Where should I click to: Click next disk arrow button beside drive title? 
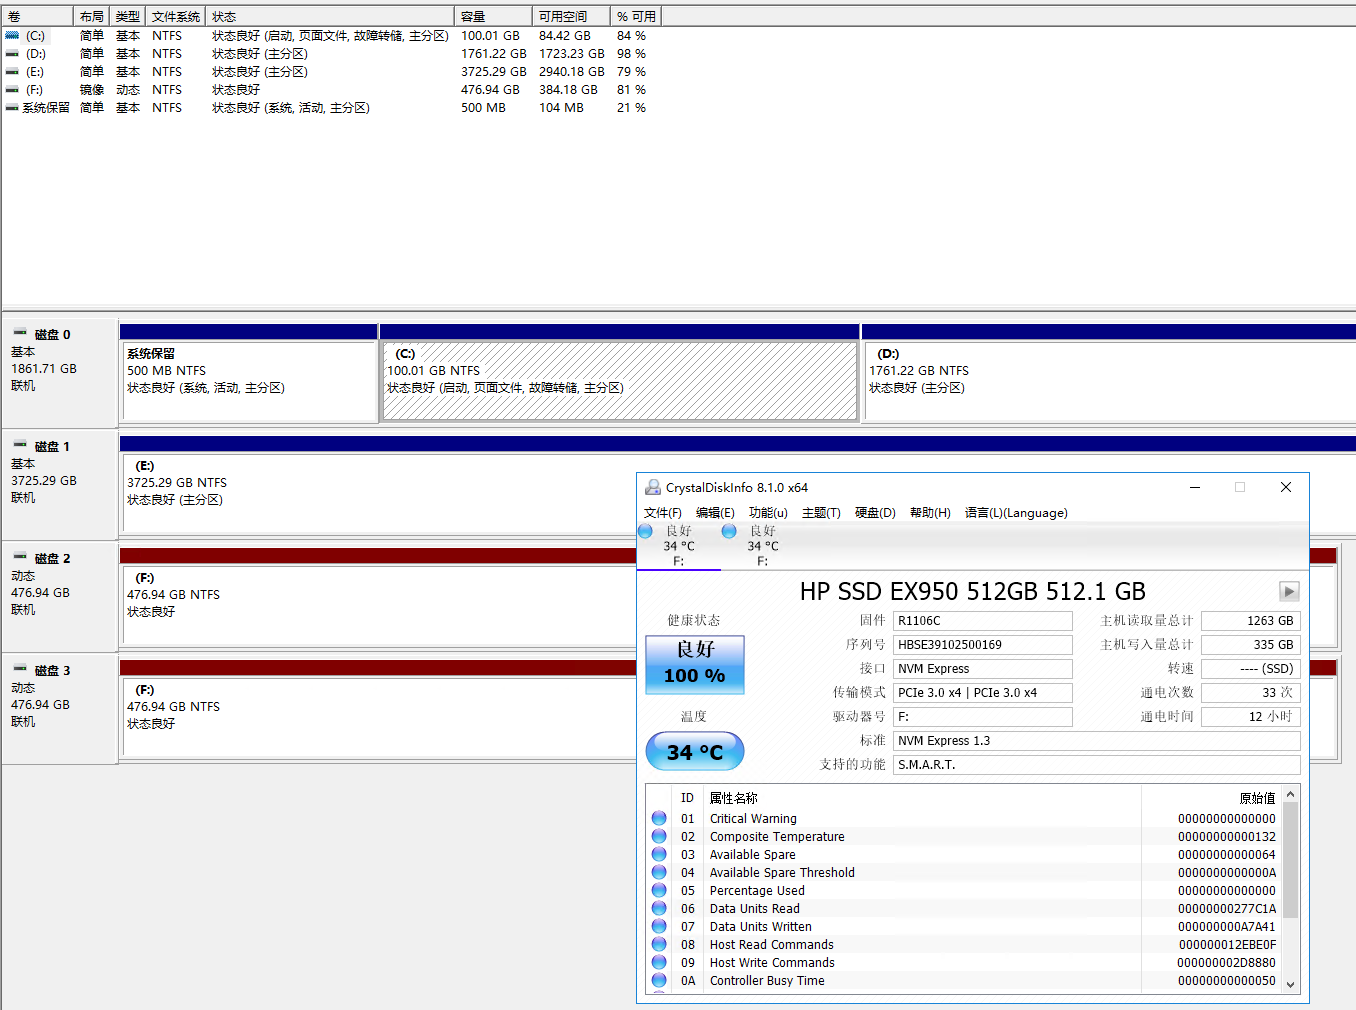(x=1289, y=591)
